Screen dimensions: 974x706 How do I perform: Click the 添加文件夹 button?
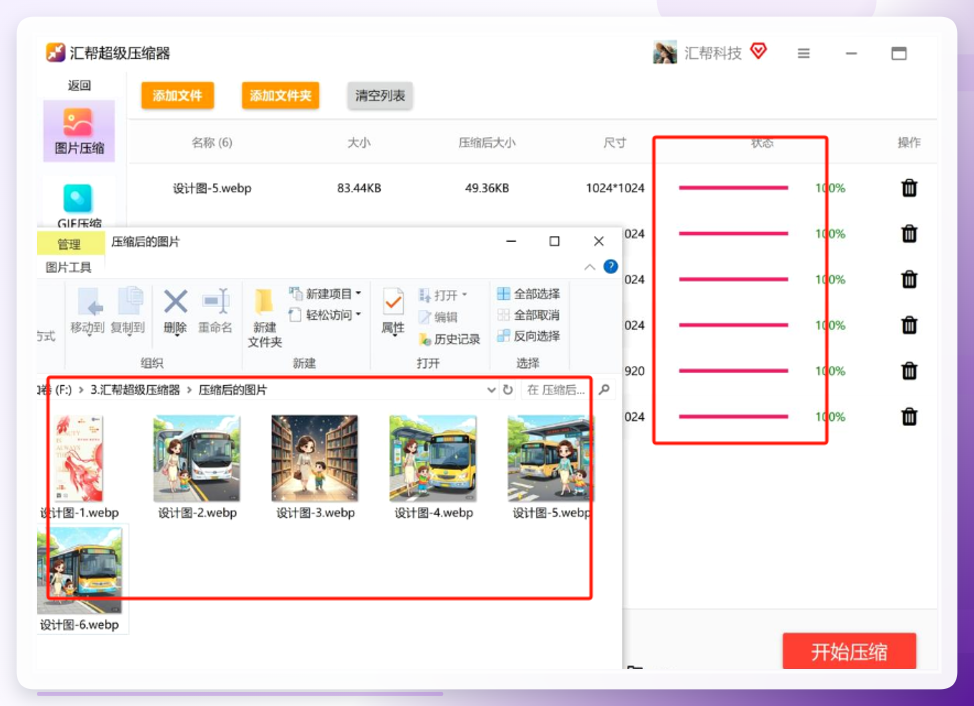click(281, 96)
